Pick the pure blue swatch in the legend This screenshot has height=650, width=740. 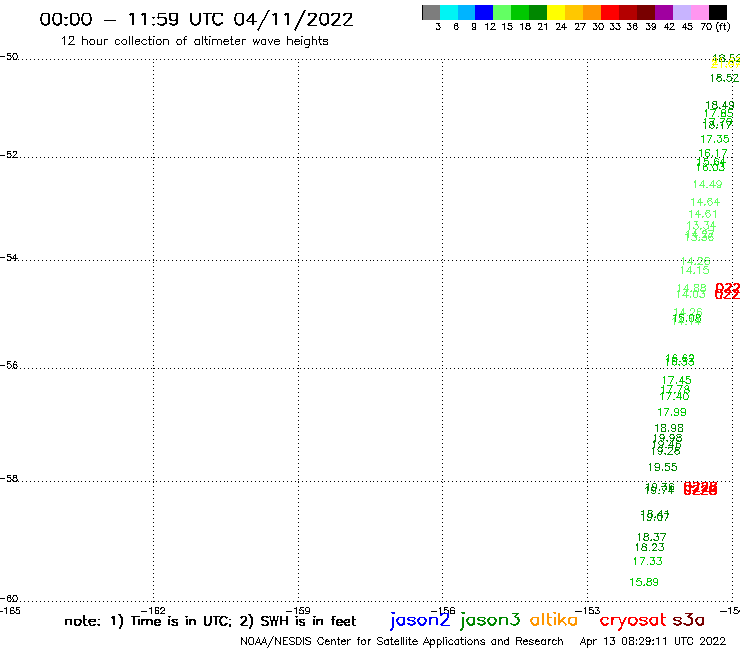point(484,12)
